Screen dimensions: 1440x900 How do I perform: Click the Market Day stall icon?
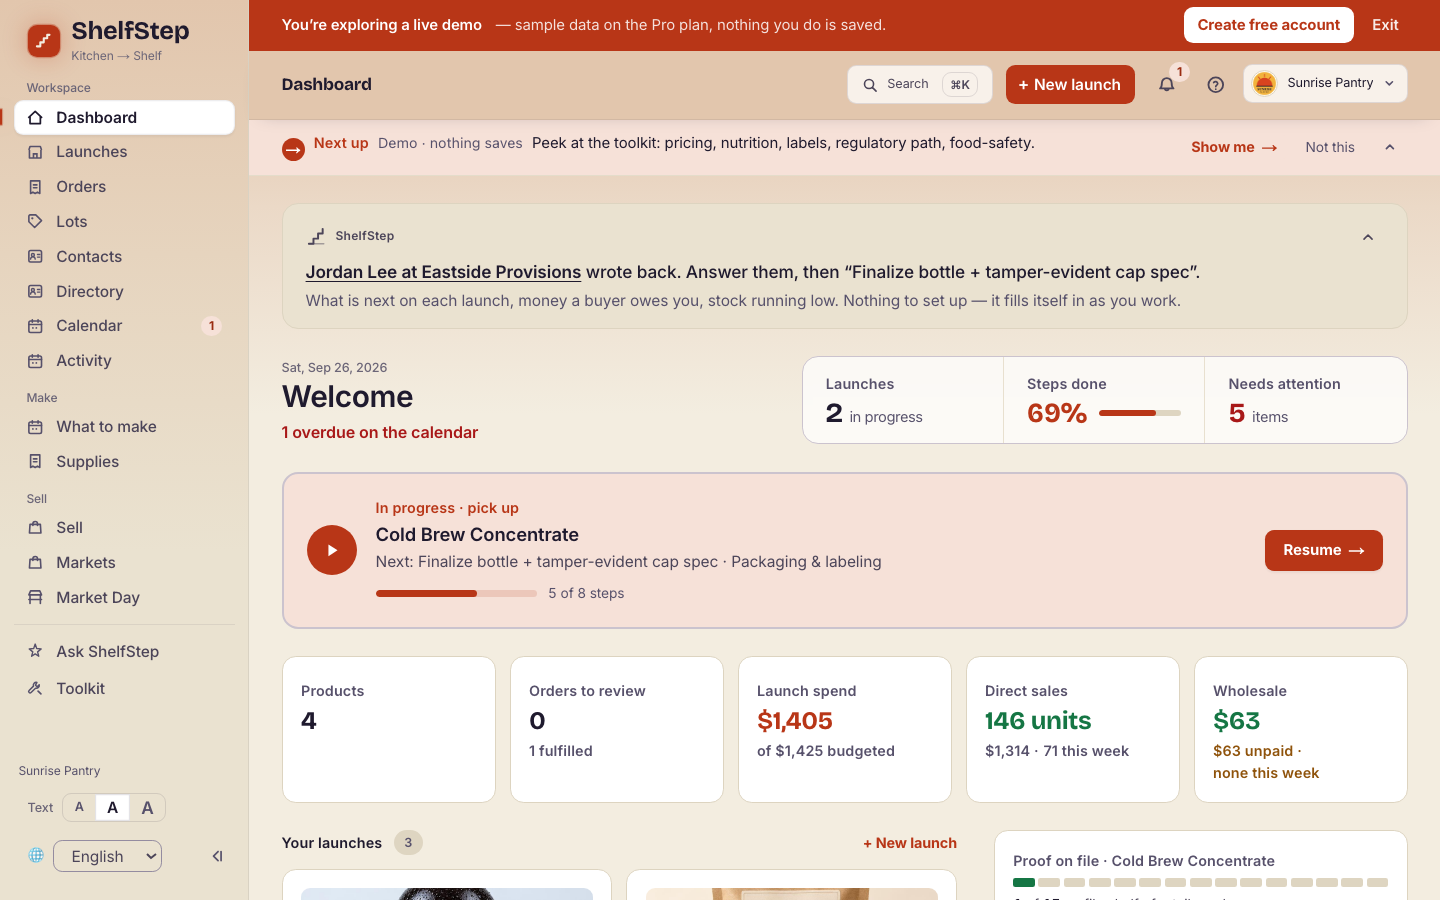35,597
